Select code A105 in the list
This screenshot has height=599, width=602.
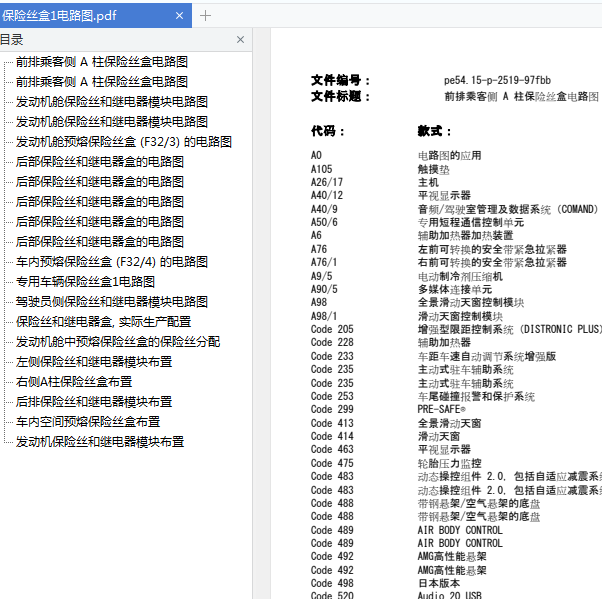[322, 169]
